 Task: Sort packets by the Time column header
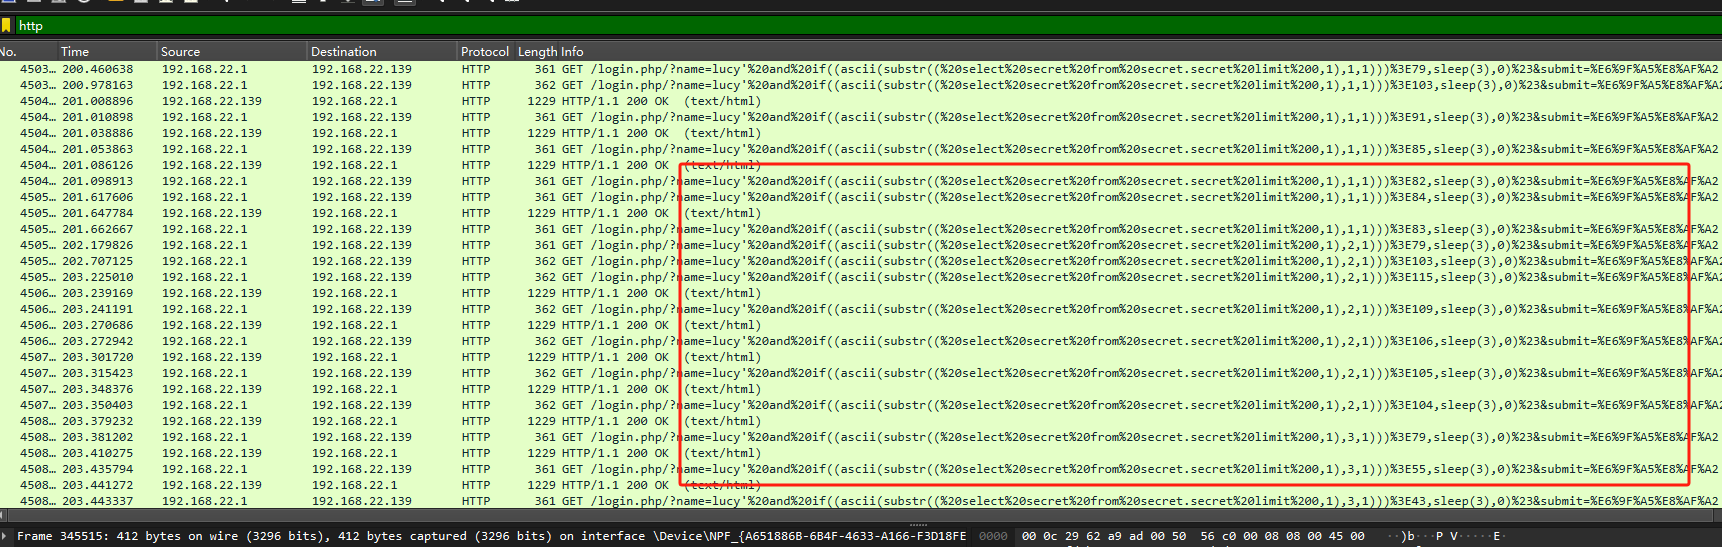(x=75, y=51)
